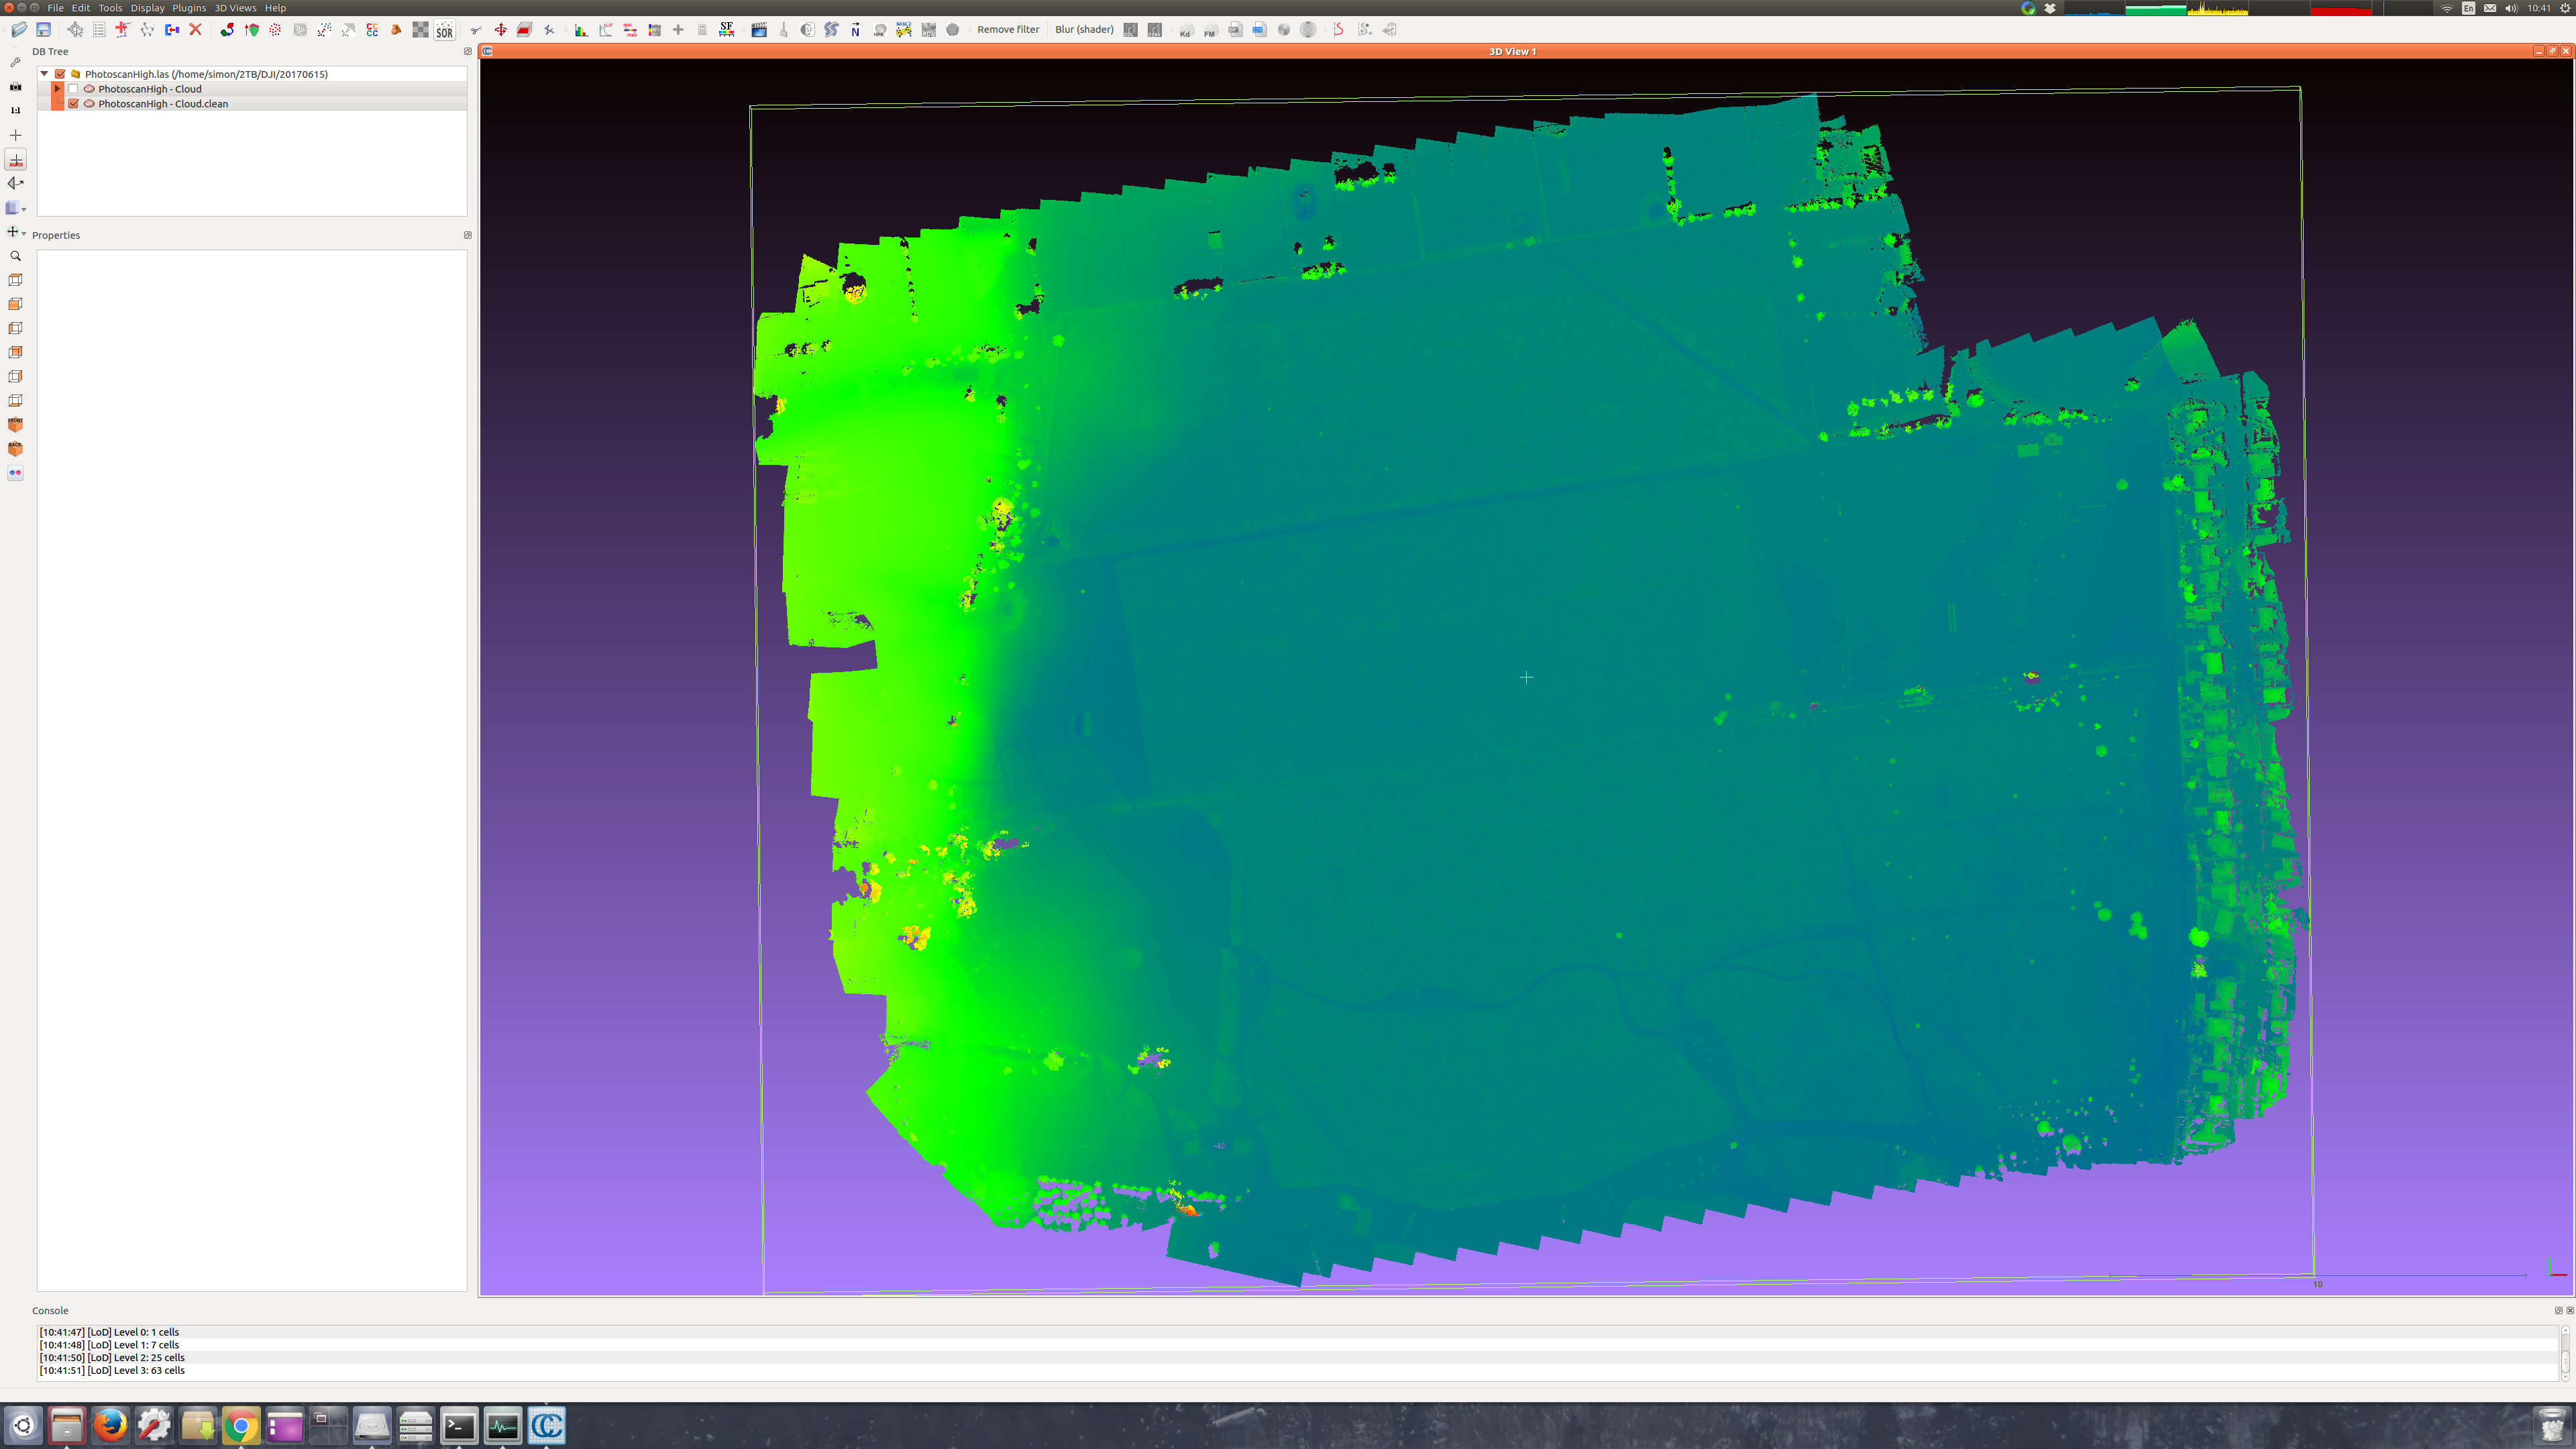Screen dimensions: 2576x1449
Task: Click the PCV plugin icon
Action: click(928, 30)
